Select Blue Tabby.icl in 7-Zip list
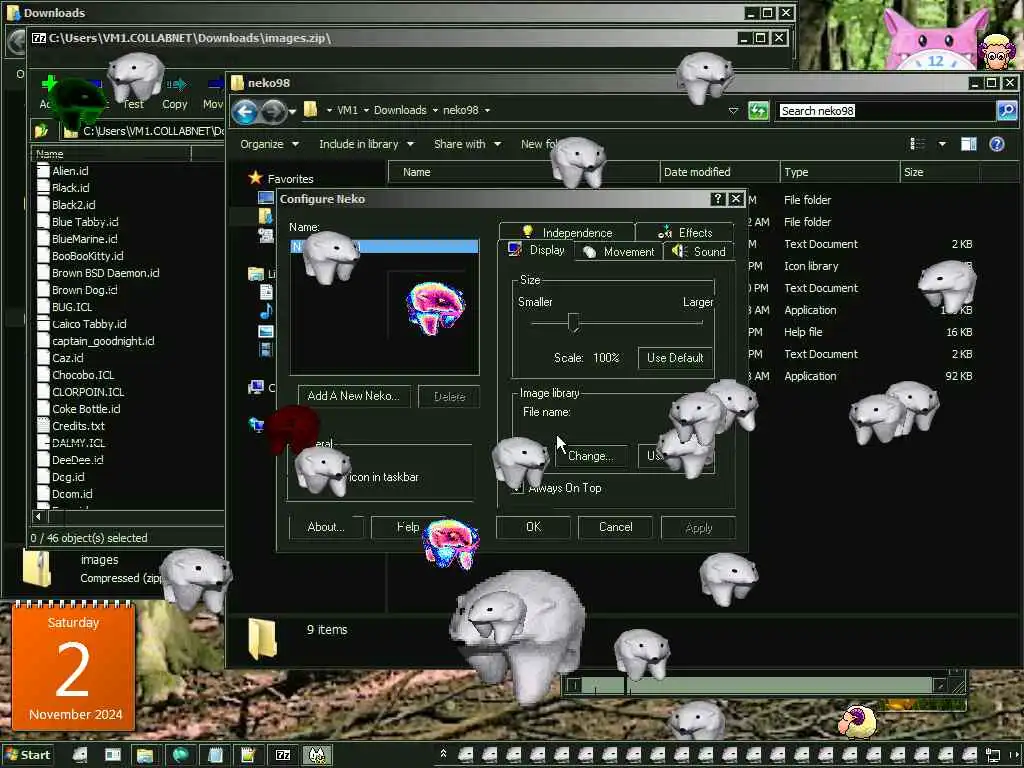Image resolution: width=1024 pixels, height=768 pixels. point(85,222)
